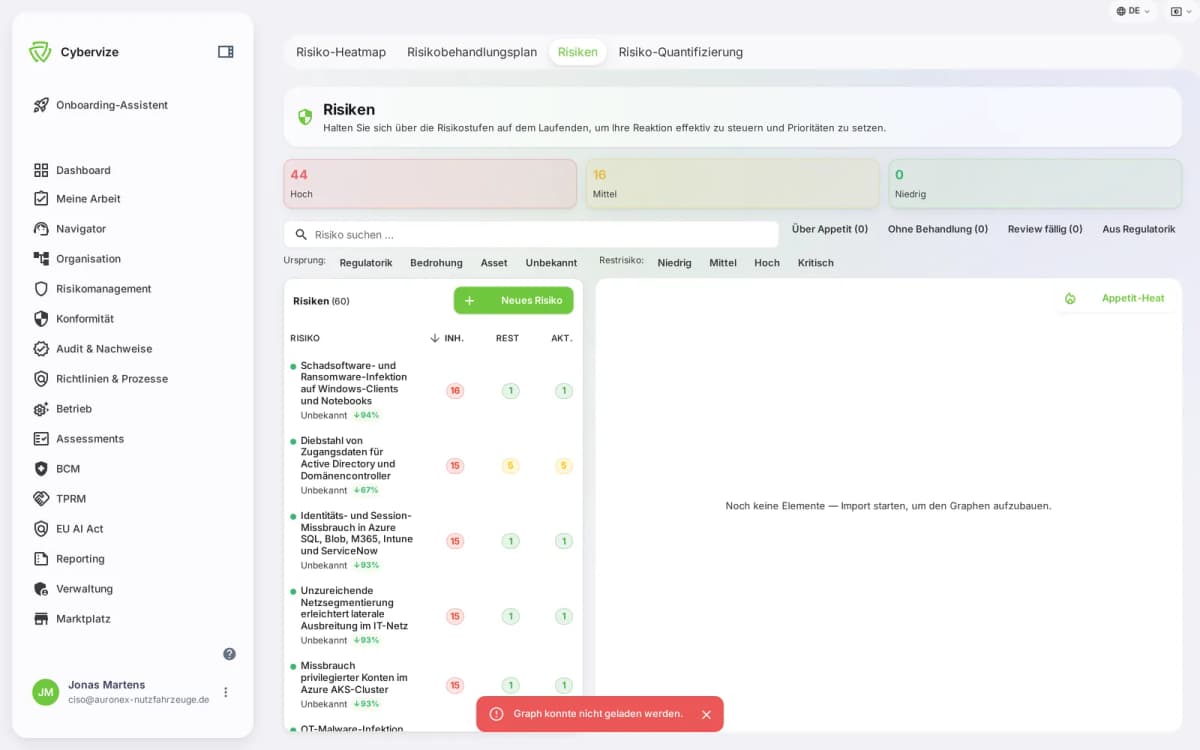
Task: Filter Restrisiko by Mittel
Action: point(723,263)
